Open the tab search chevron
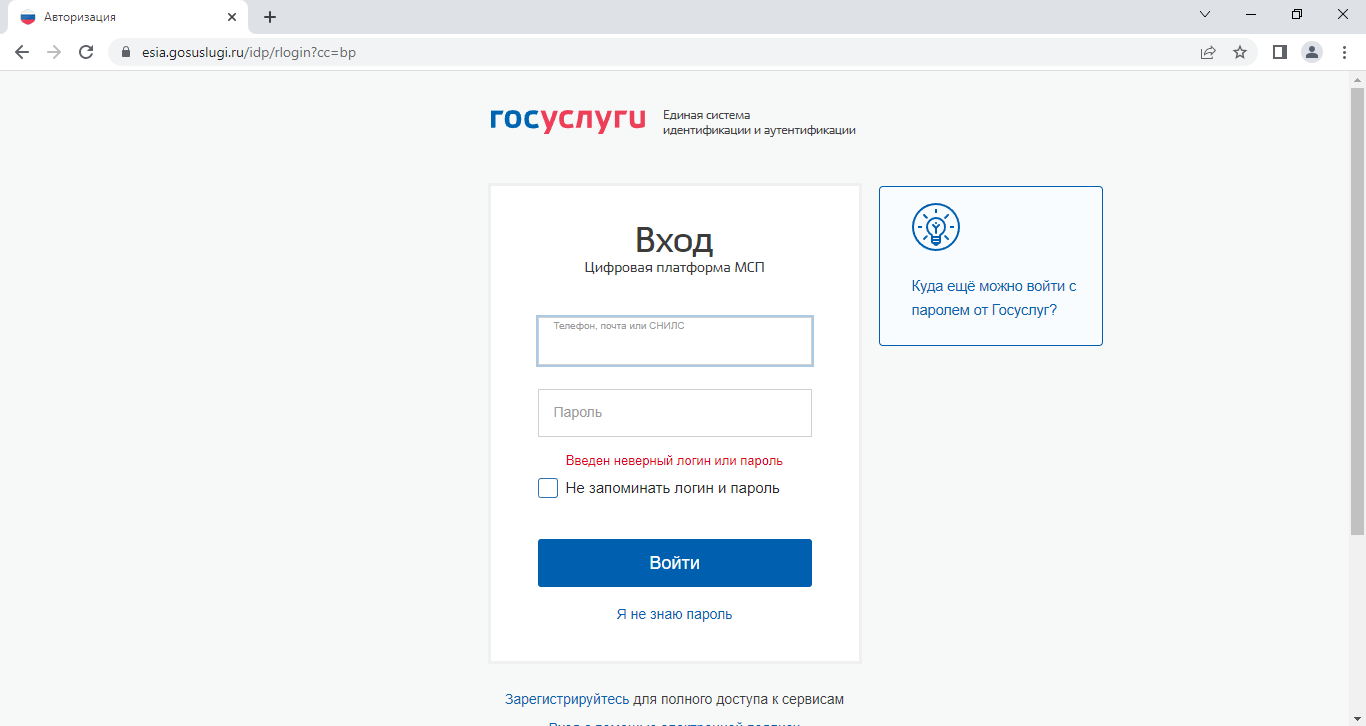This screenshot has height=726, width=1366. (1205, 14)
